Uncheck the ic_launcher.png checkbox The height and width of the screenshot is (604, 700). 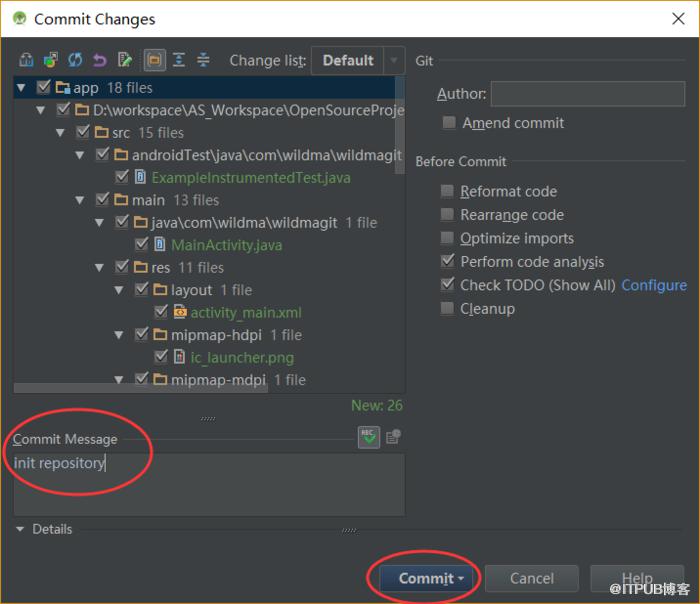click(161, 356)
